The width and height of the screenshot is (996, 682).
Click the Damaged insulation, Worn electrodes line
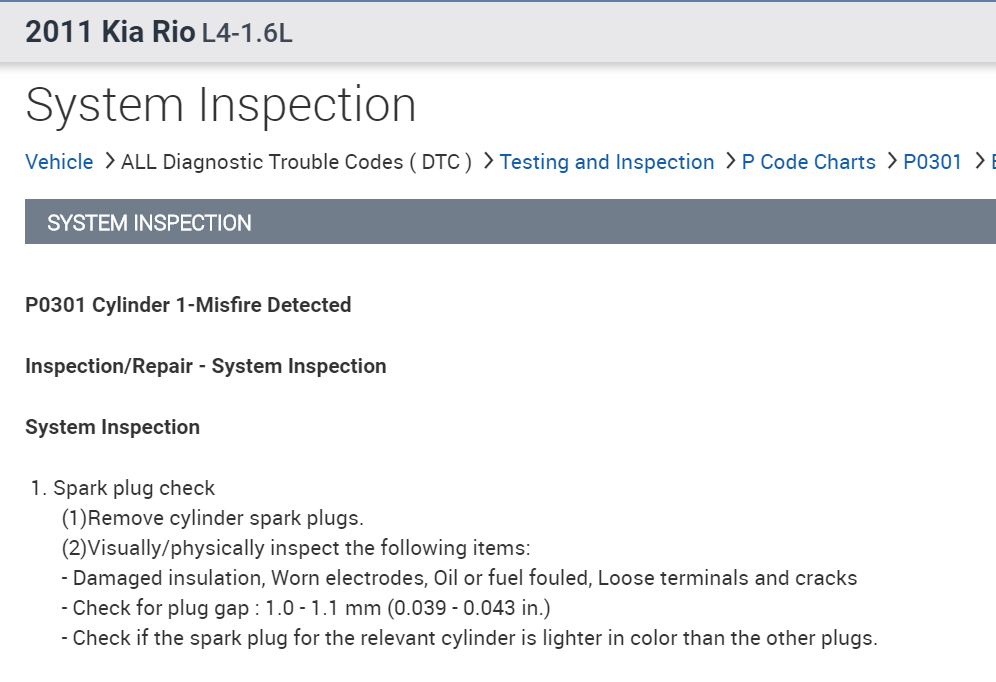coord(465,578)
